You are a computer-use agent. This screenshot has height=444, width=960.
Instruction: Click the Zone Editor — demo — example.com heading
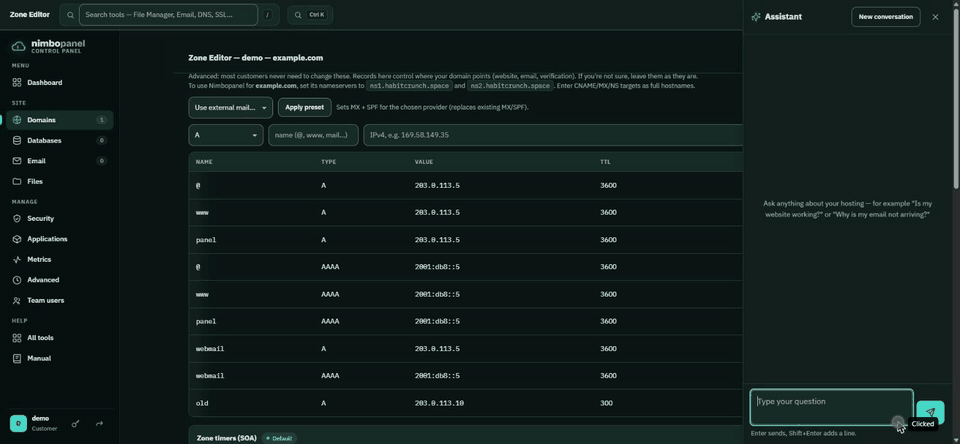click(x=255, y=58)
